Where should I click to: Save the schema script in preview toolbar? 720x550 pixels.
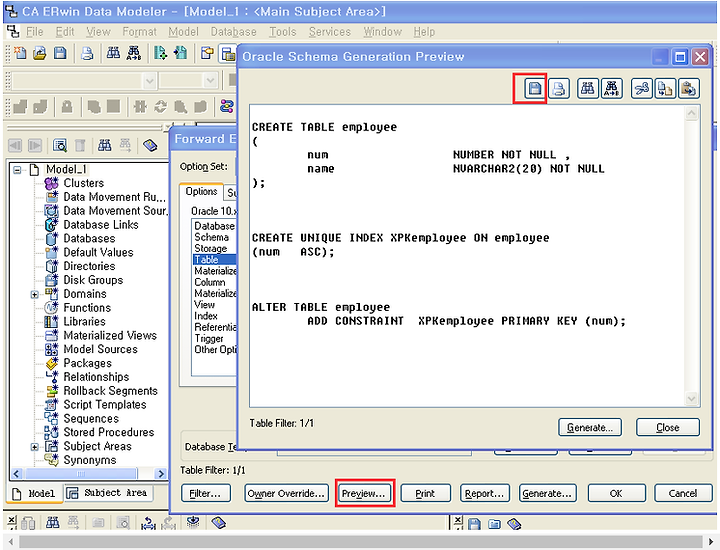pyautogui.click(x=534, y=88)
